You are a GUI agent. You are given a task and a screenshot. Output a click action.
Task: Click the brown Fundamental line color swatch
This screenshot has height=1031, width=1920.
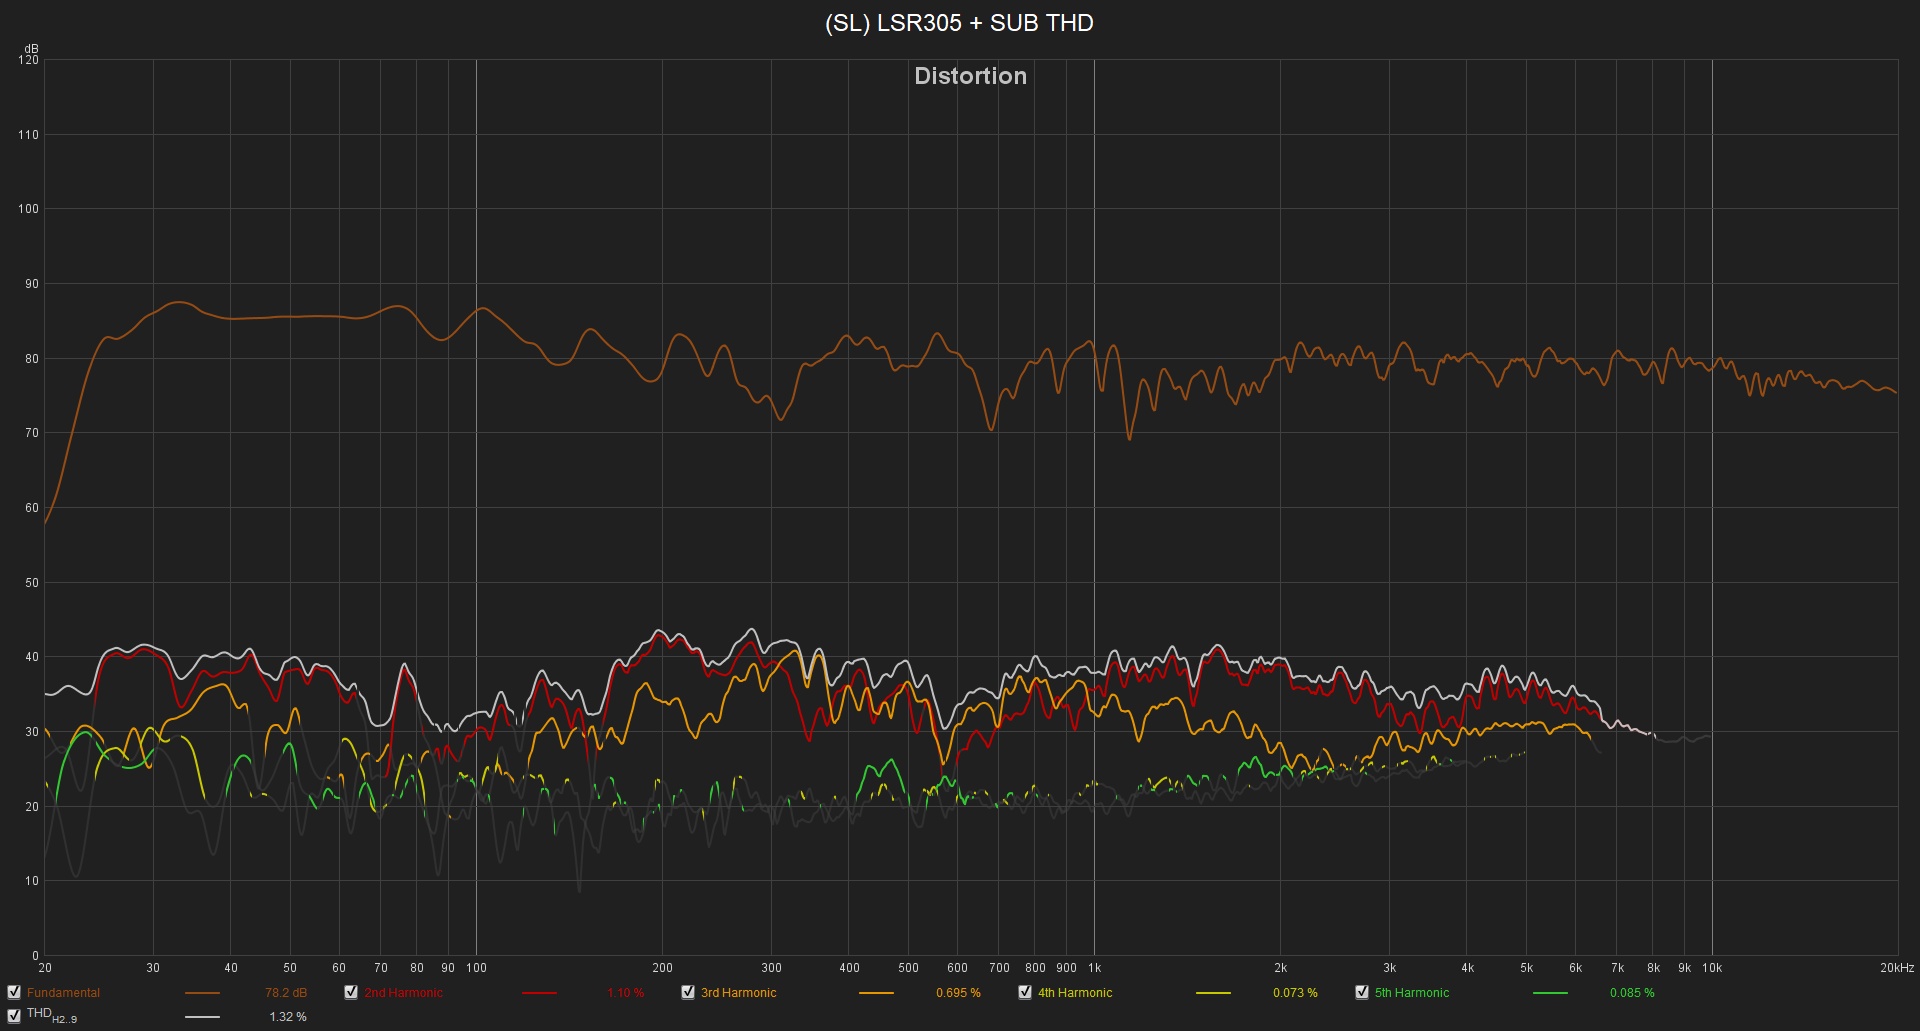[x=203, y=993]
